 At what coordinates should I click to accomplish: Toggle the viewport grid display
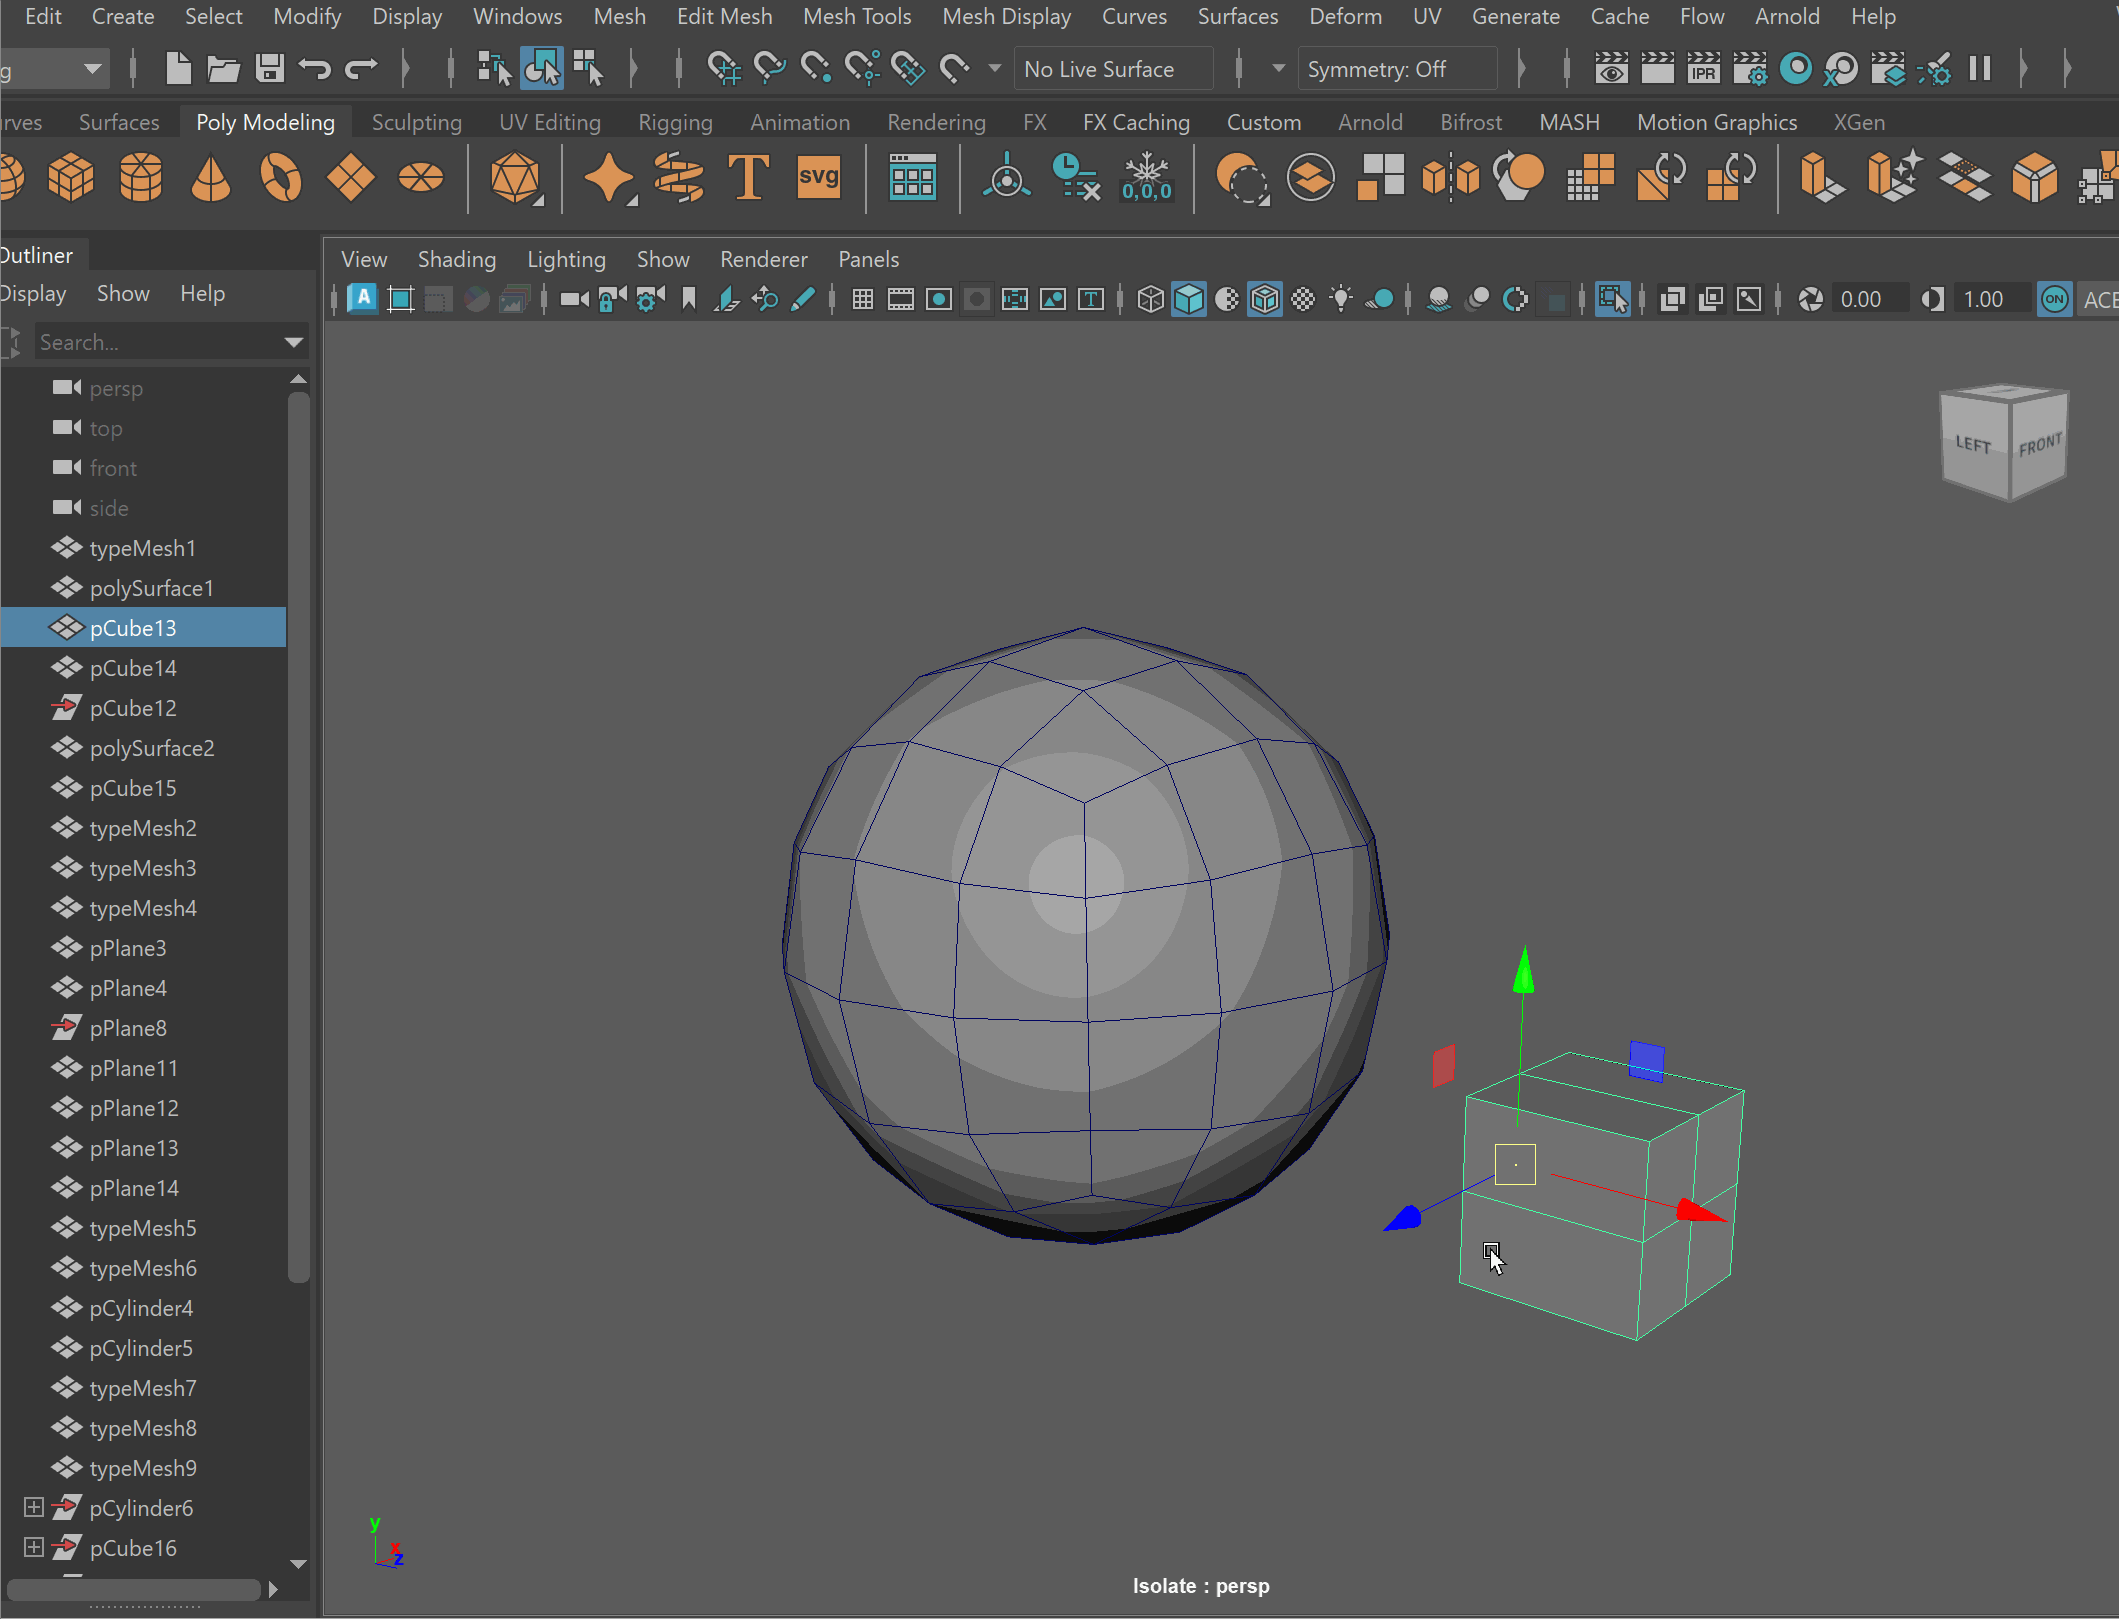click(862, 299)
